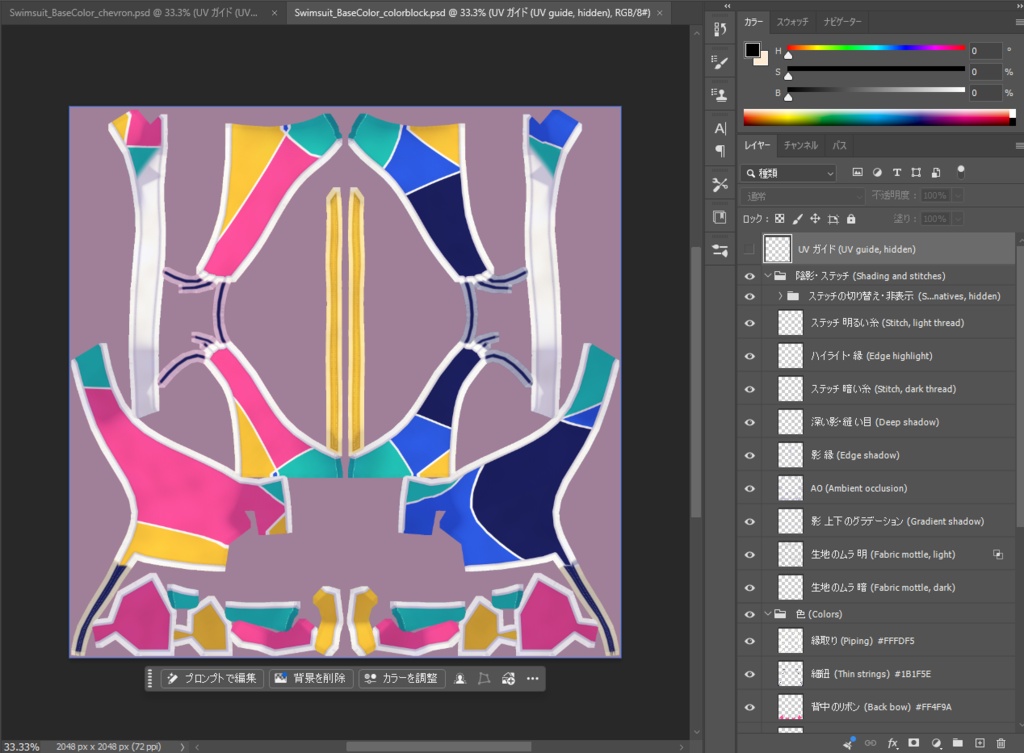Lock image pixels brush icon

(x=797, y=219)
